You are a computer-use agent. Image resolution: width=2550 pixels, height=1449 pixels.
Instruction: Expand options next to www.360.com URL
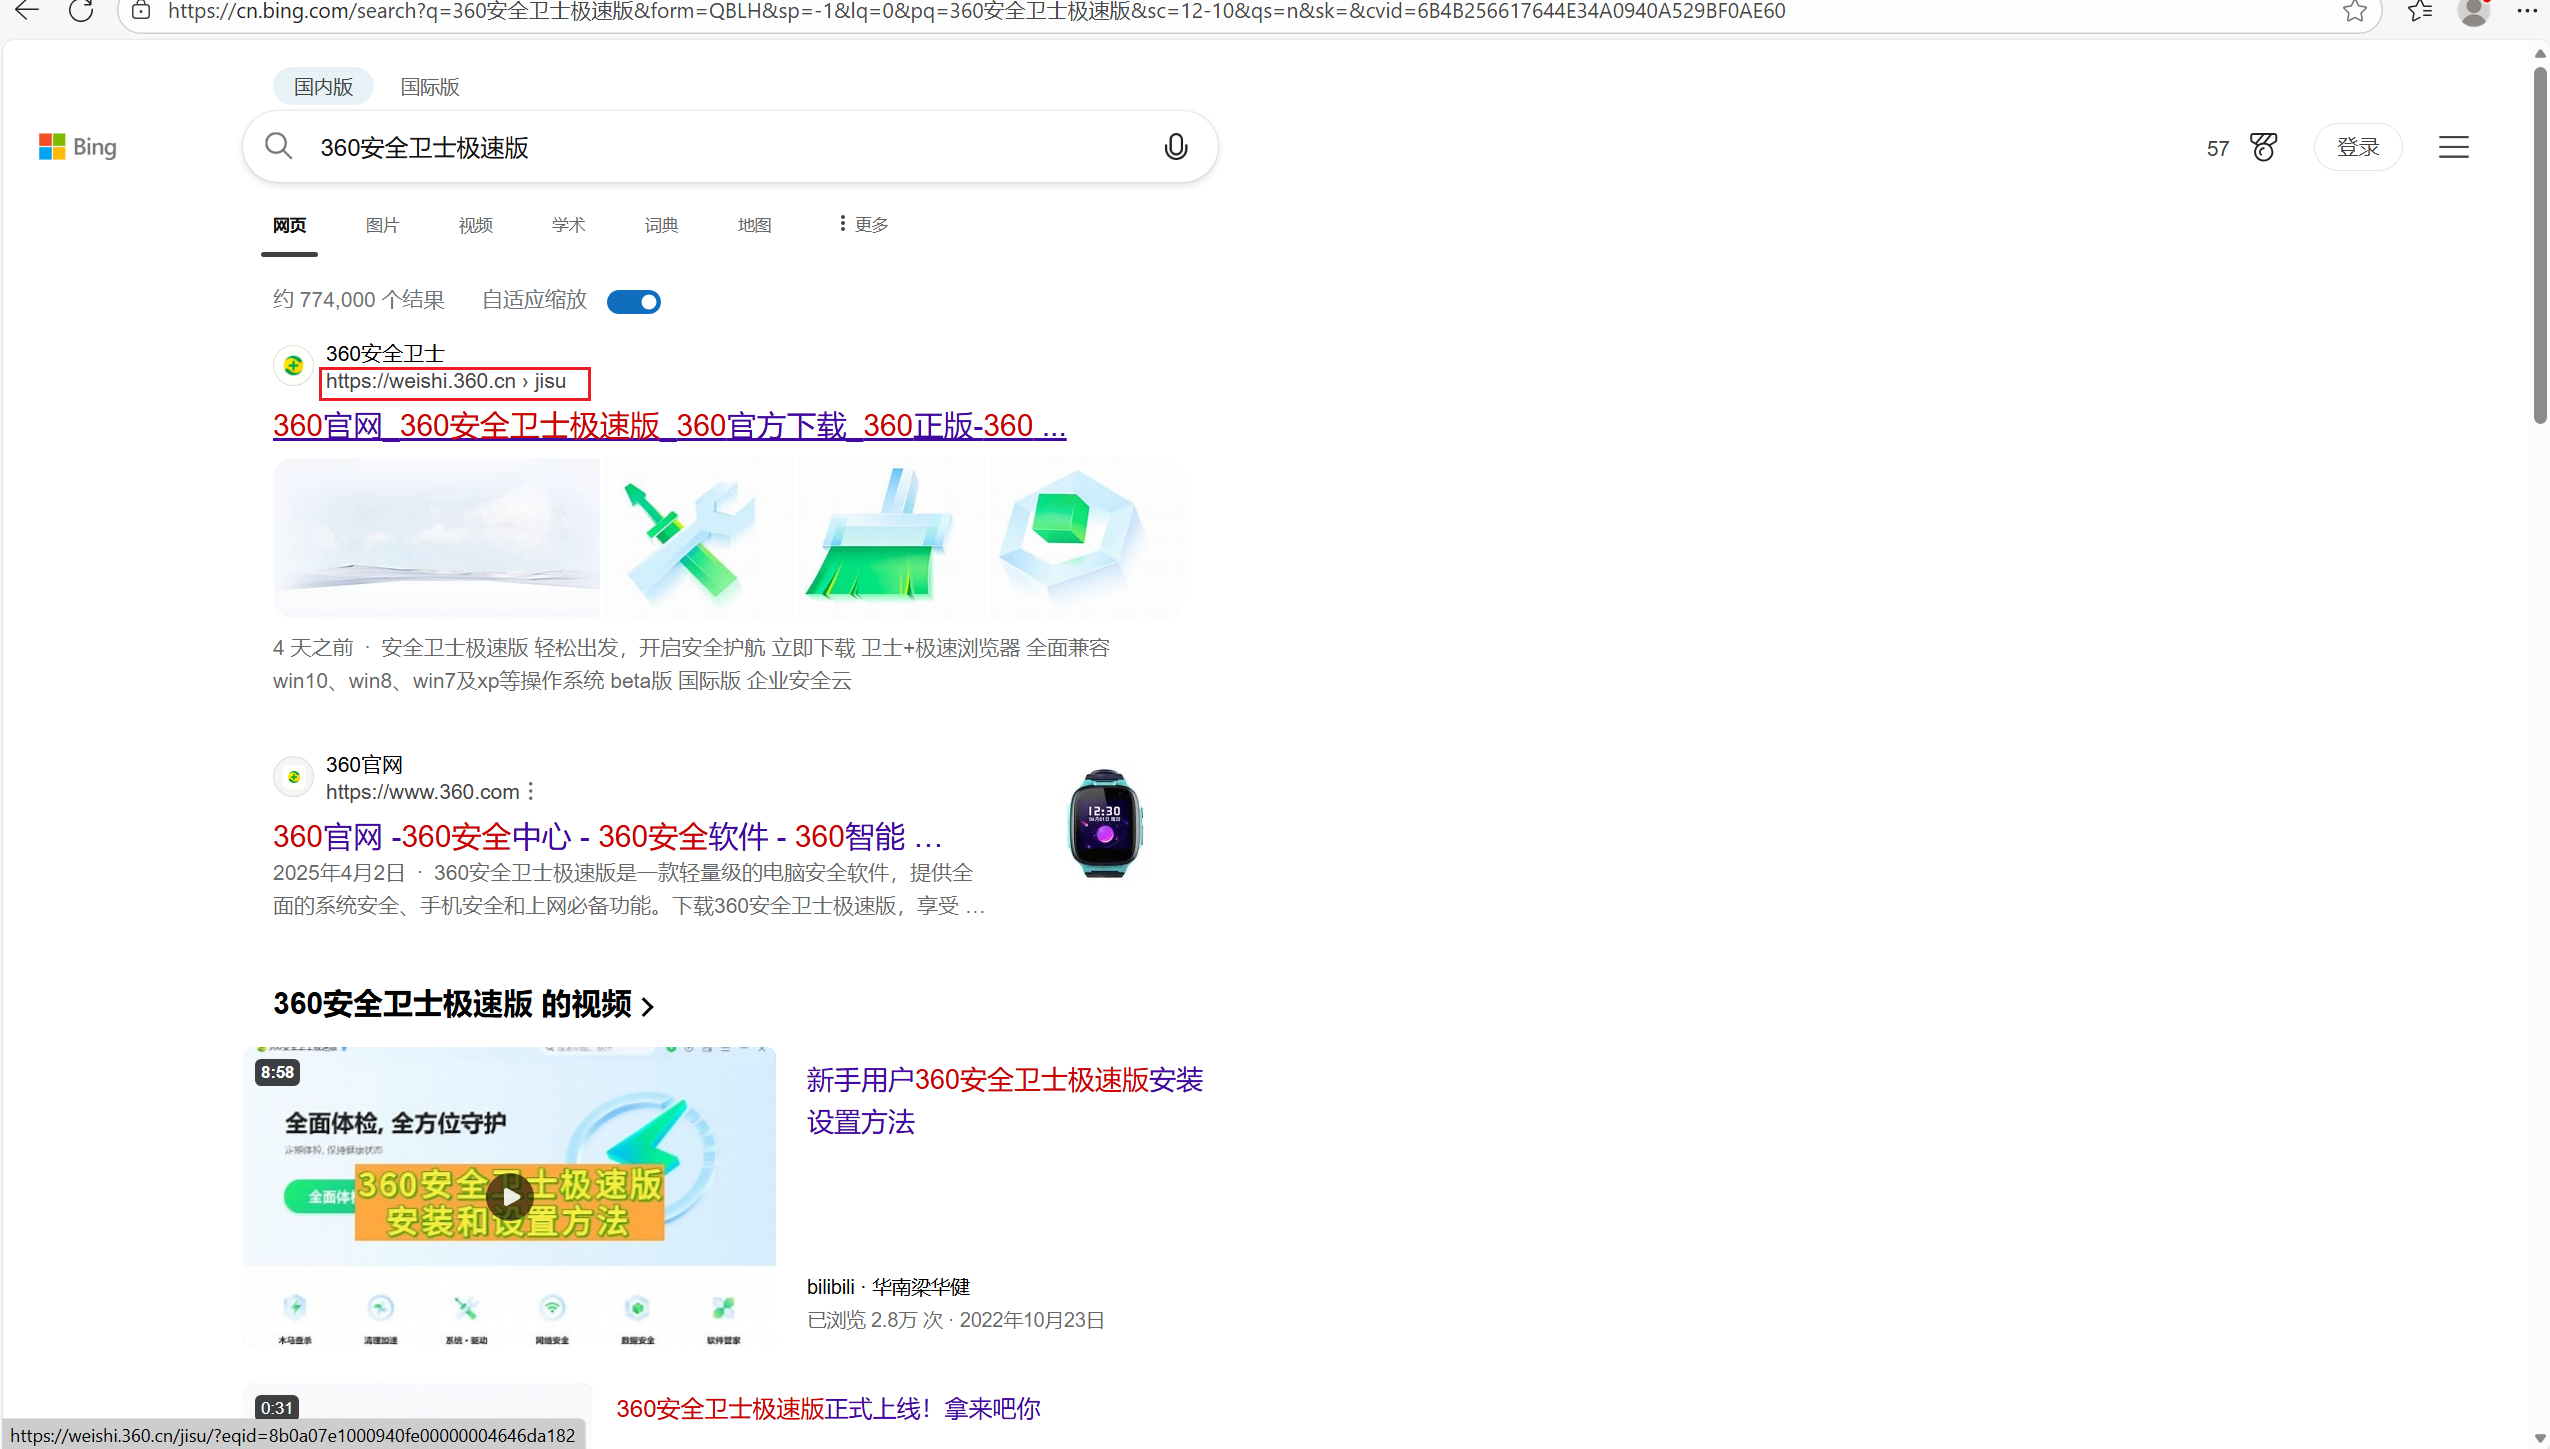[531, 791]
